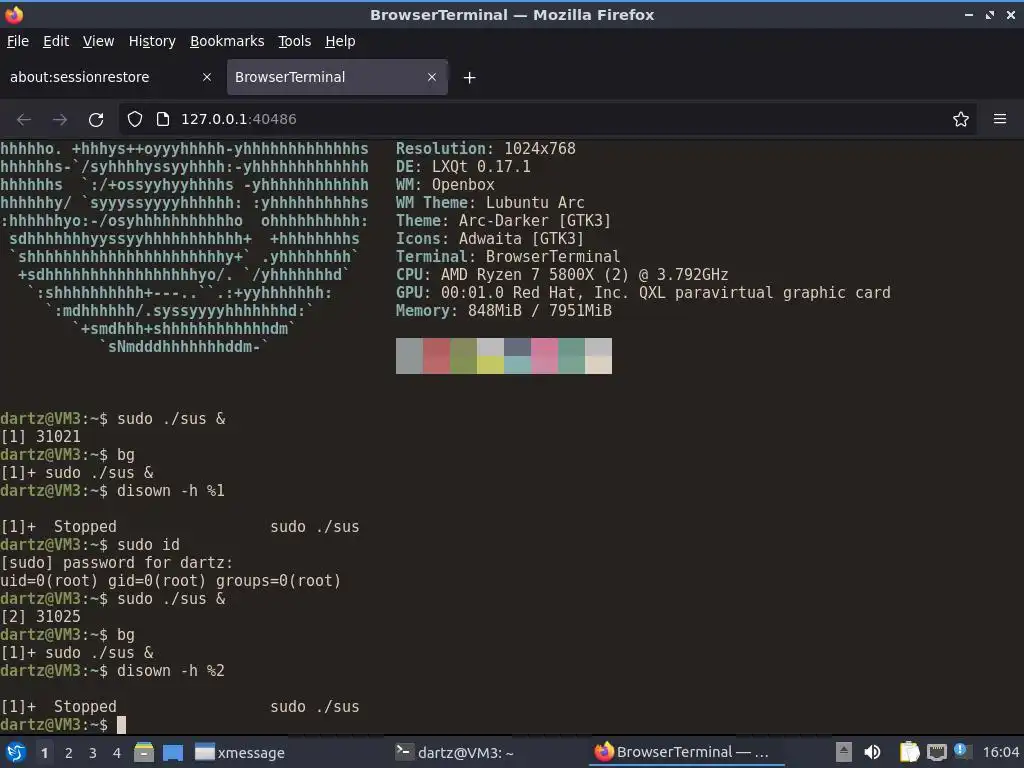This screenshot has height=768, width=1024.
Task: Click the network status tray icon
Action: pos(936,752)
